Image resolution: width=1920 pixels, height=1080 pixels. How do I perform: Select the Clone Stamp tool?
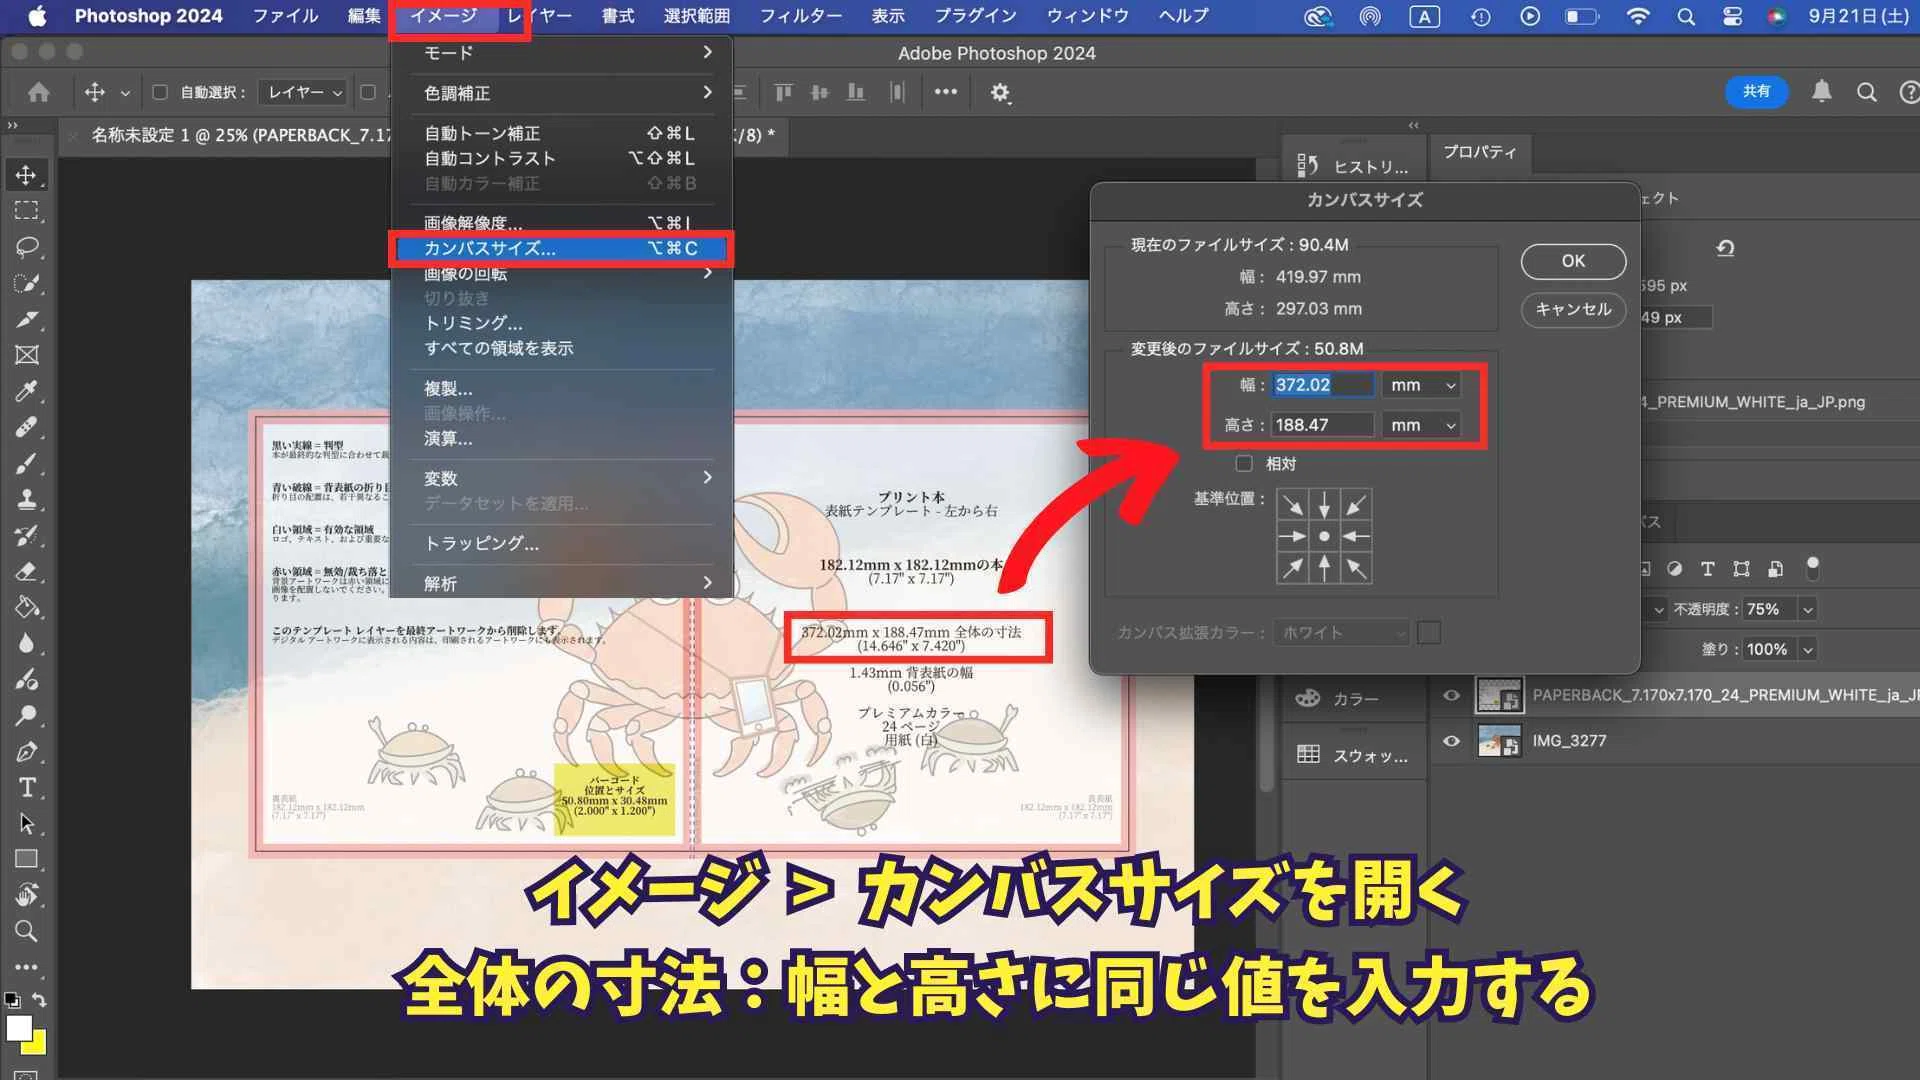[26, 499]
